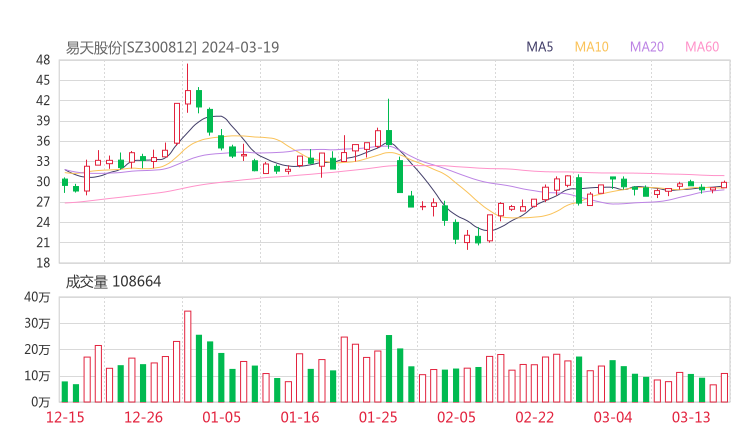740x440 pixels.
Task: Click the 成交量 108664 volume label
Action: click(x=113, y=282)
